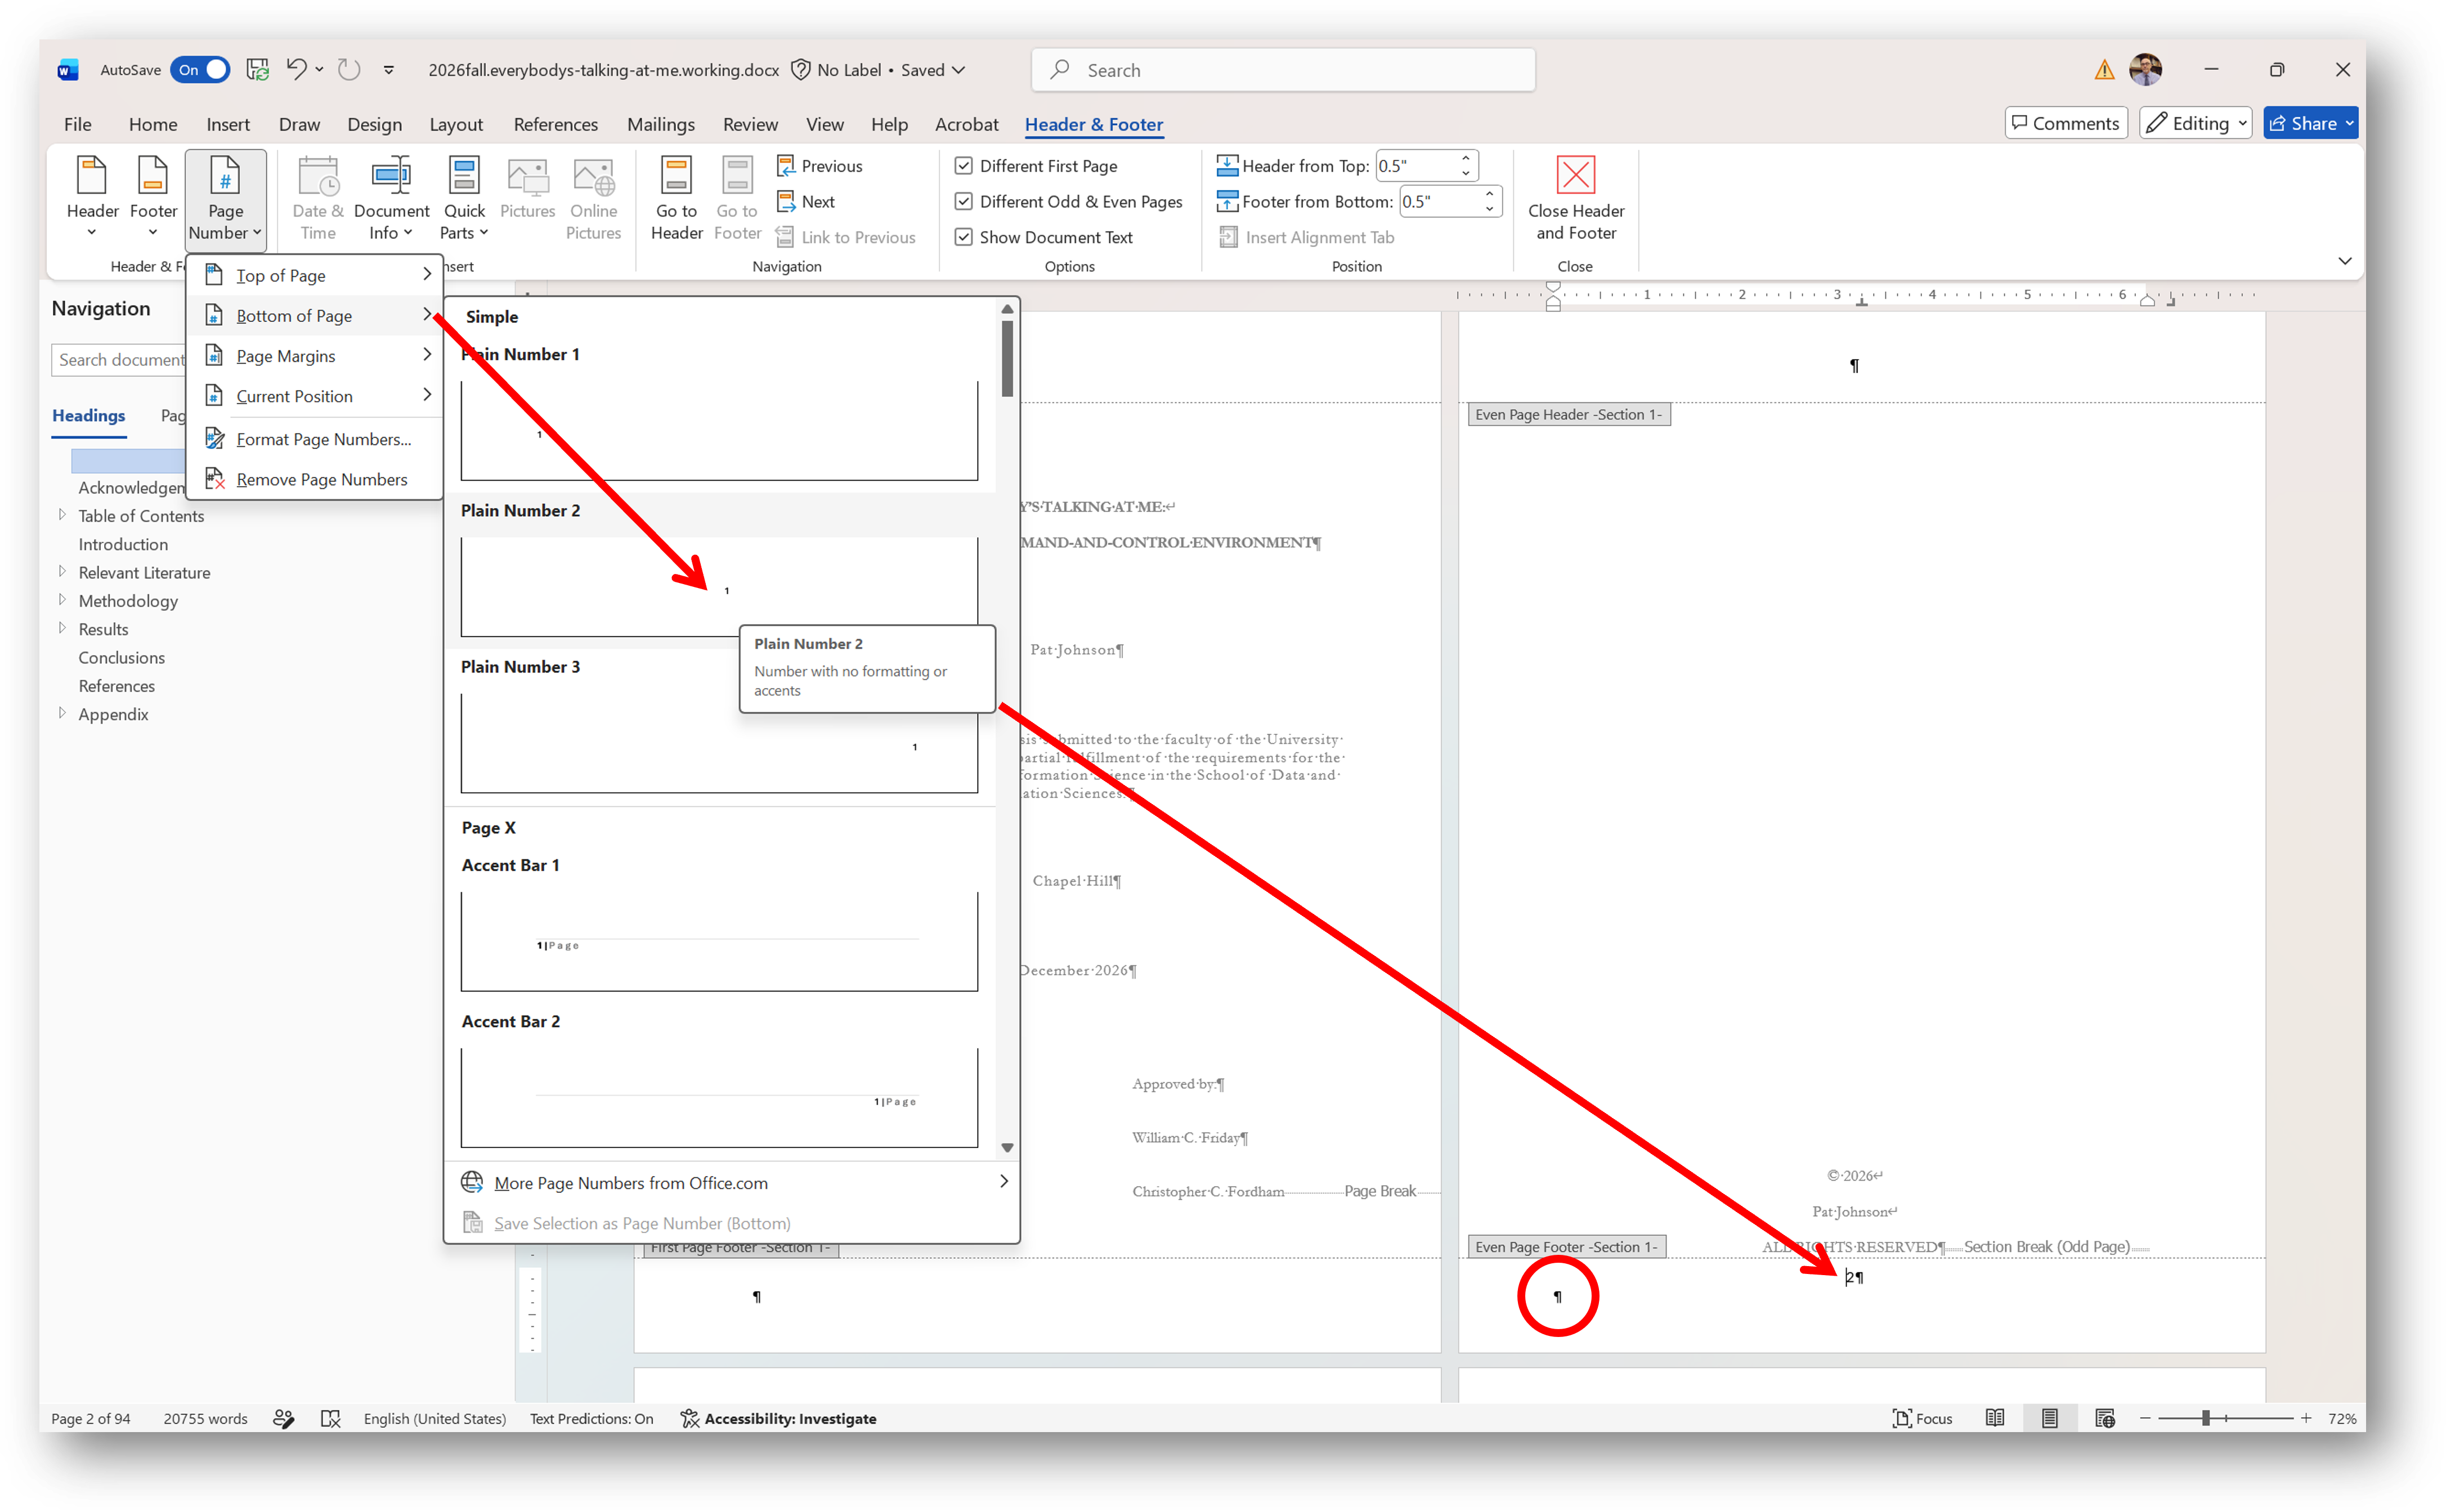Viewport: 2446px width, 1512px height.
Task: Open the Page Margins submenu
Action: [x=314, y=356]
